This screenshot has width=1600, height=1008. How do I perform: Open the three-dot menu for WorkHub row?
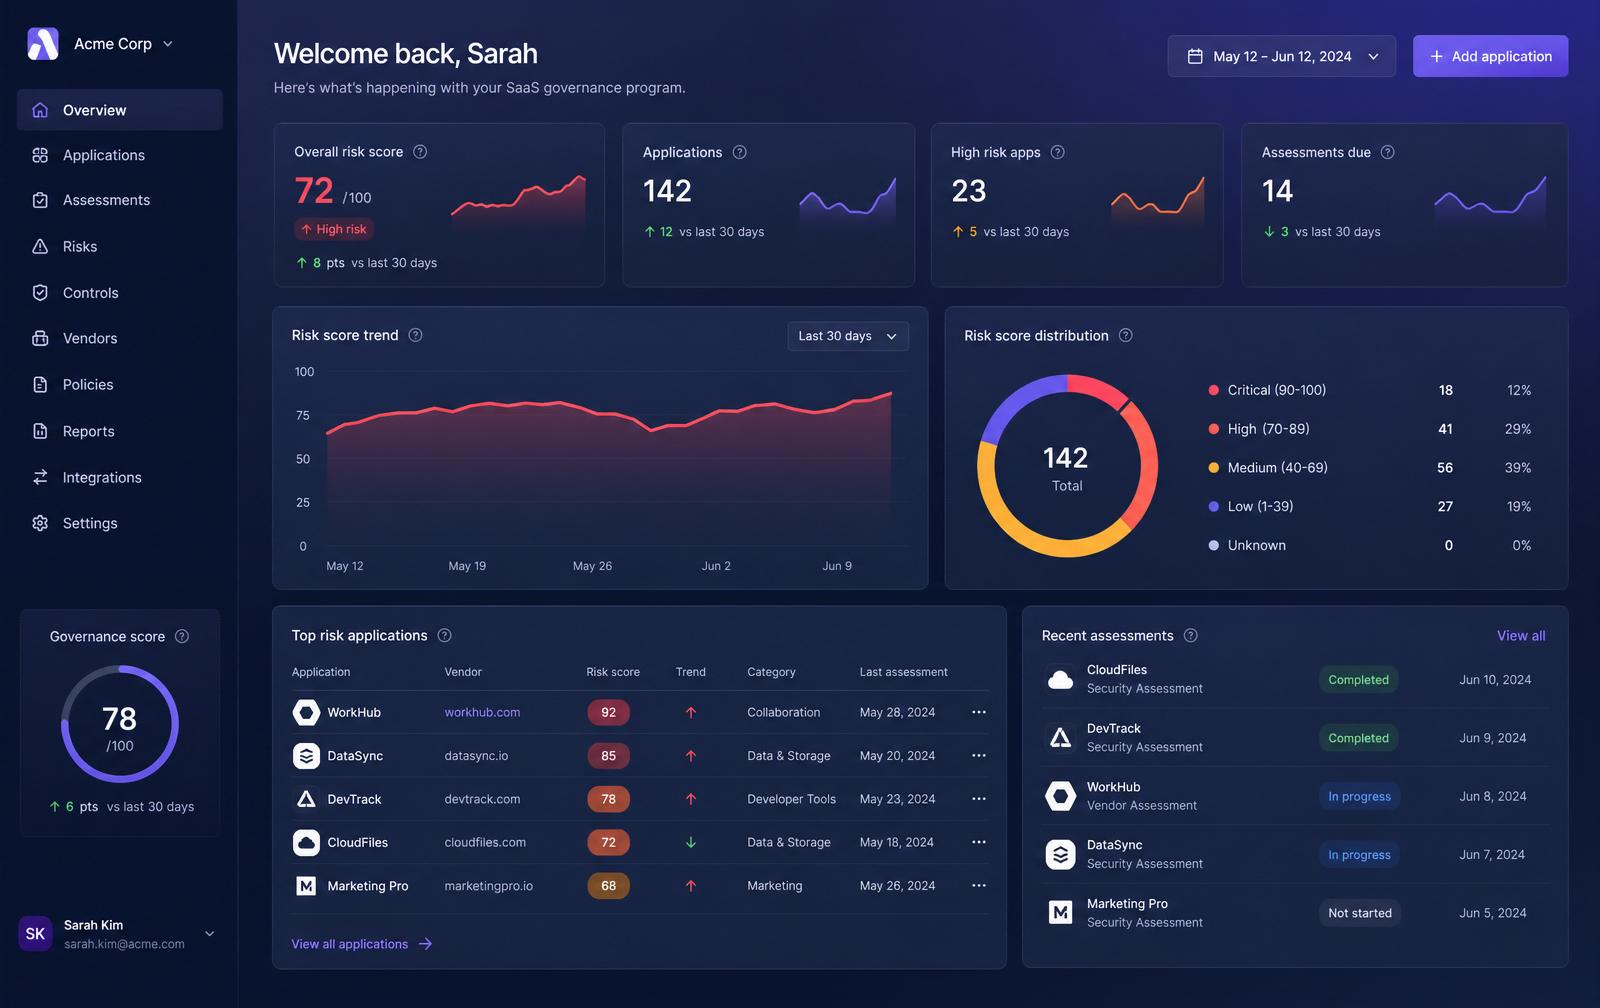point(979,712)
